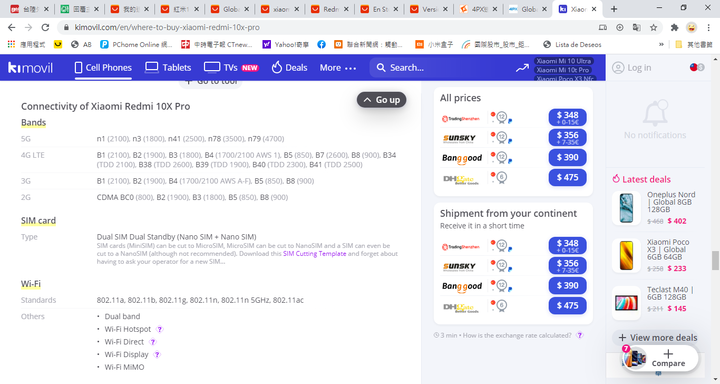This screenshot has height=384, width=720.
Task: Go back in browser history
Action: click(x=11, y=28)
